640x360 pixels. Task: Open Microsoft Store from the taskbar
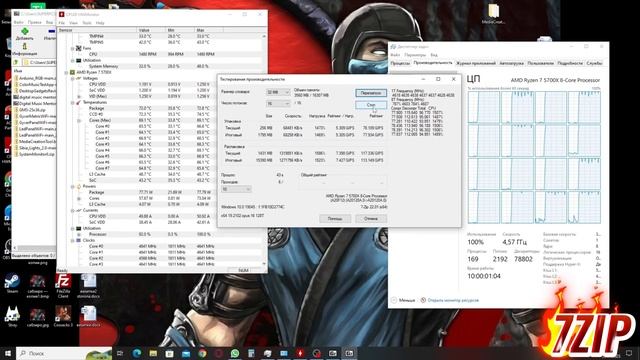coord(169,353)
